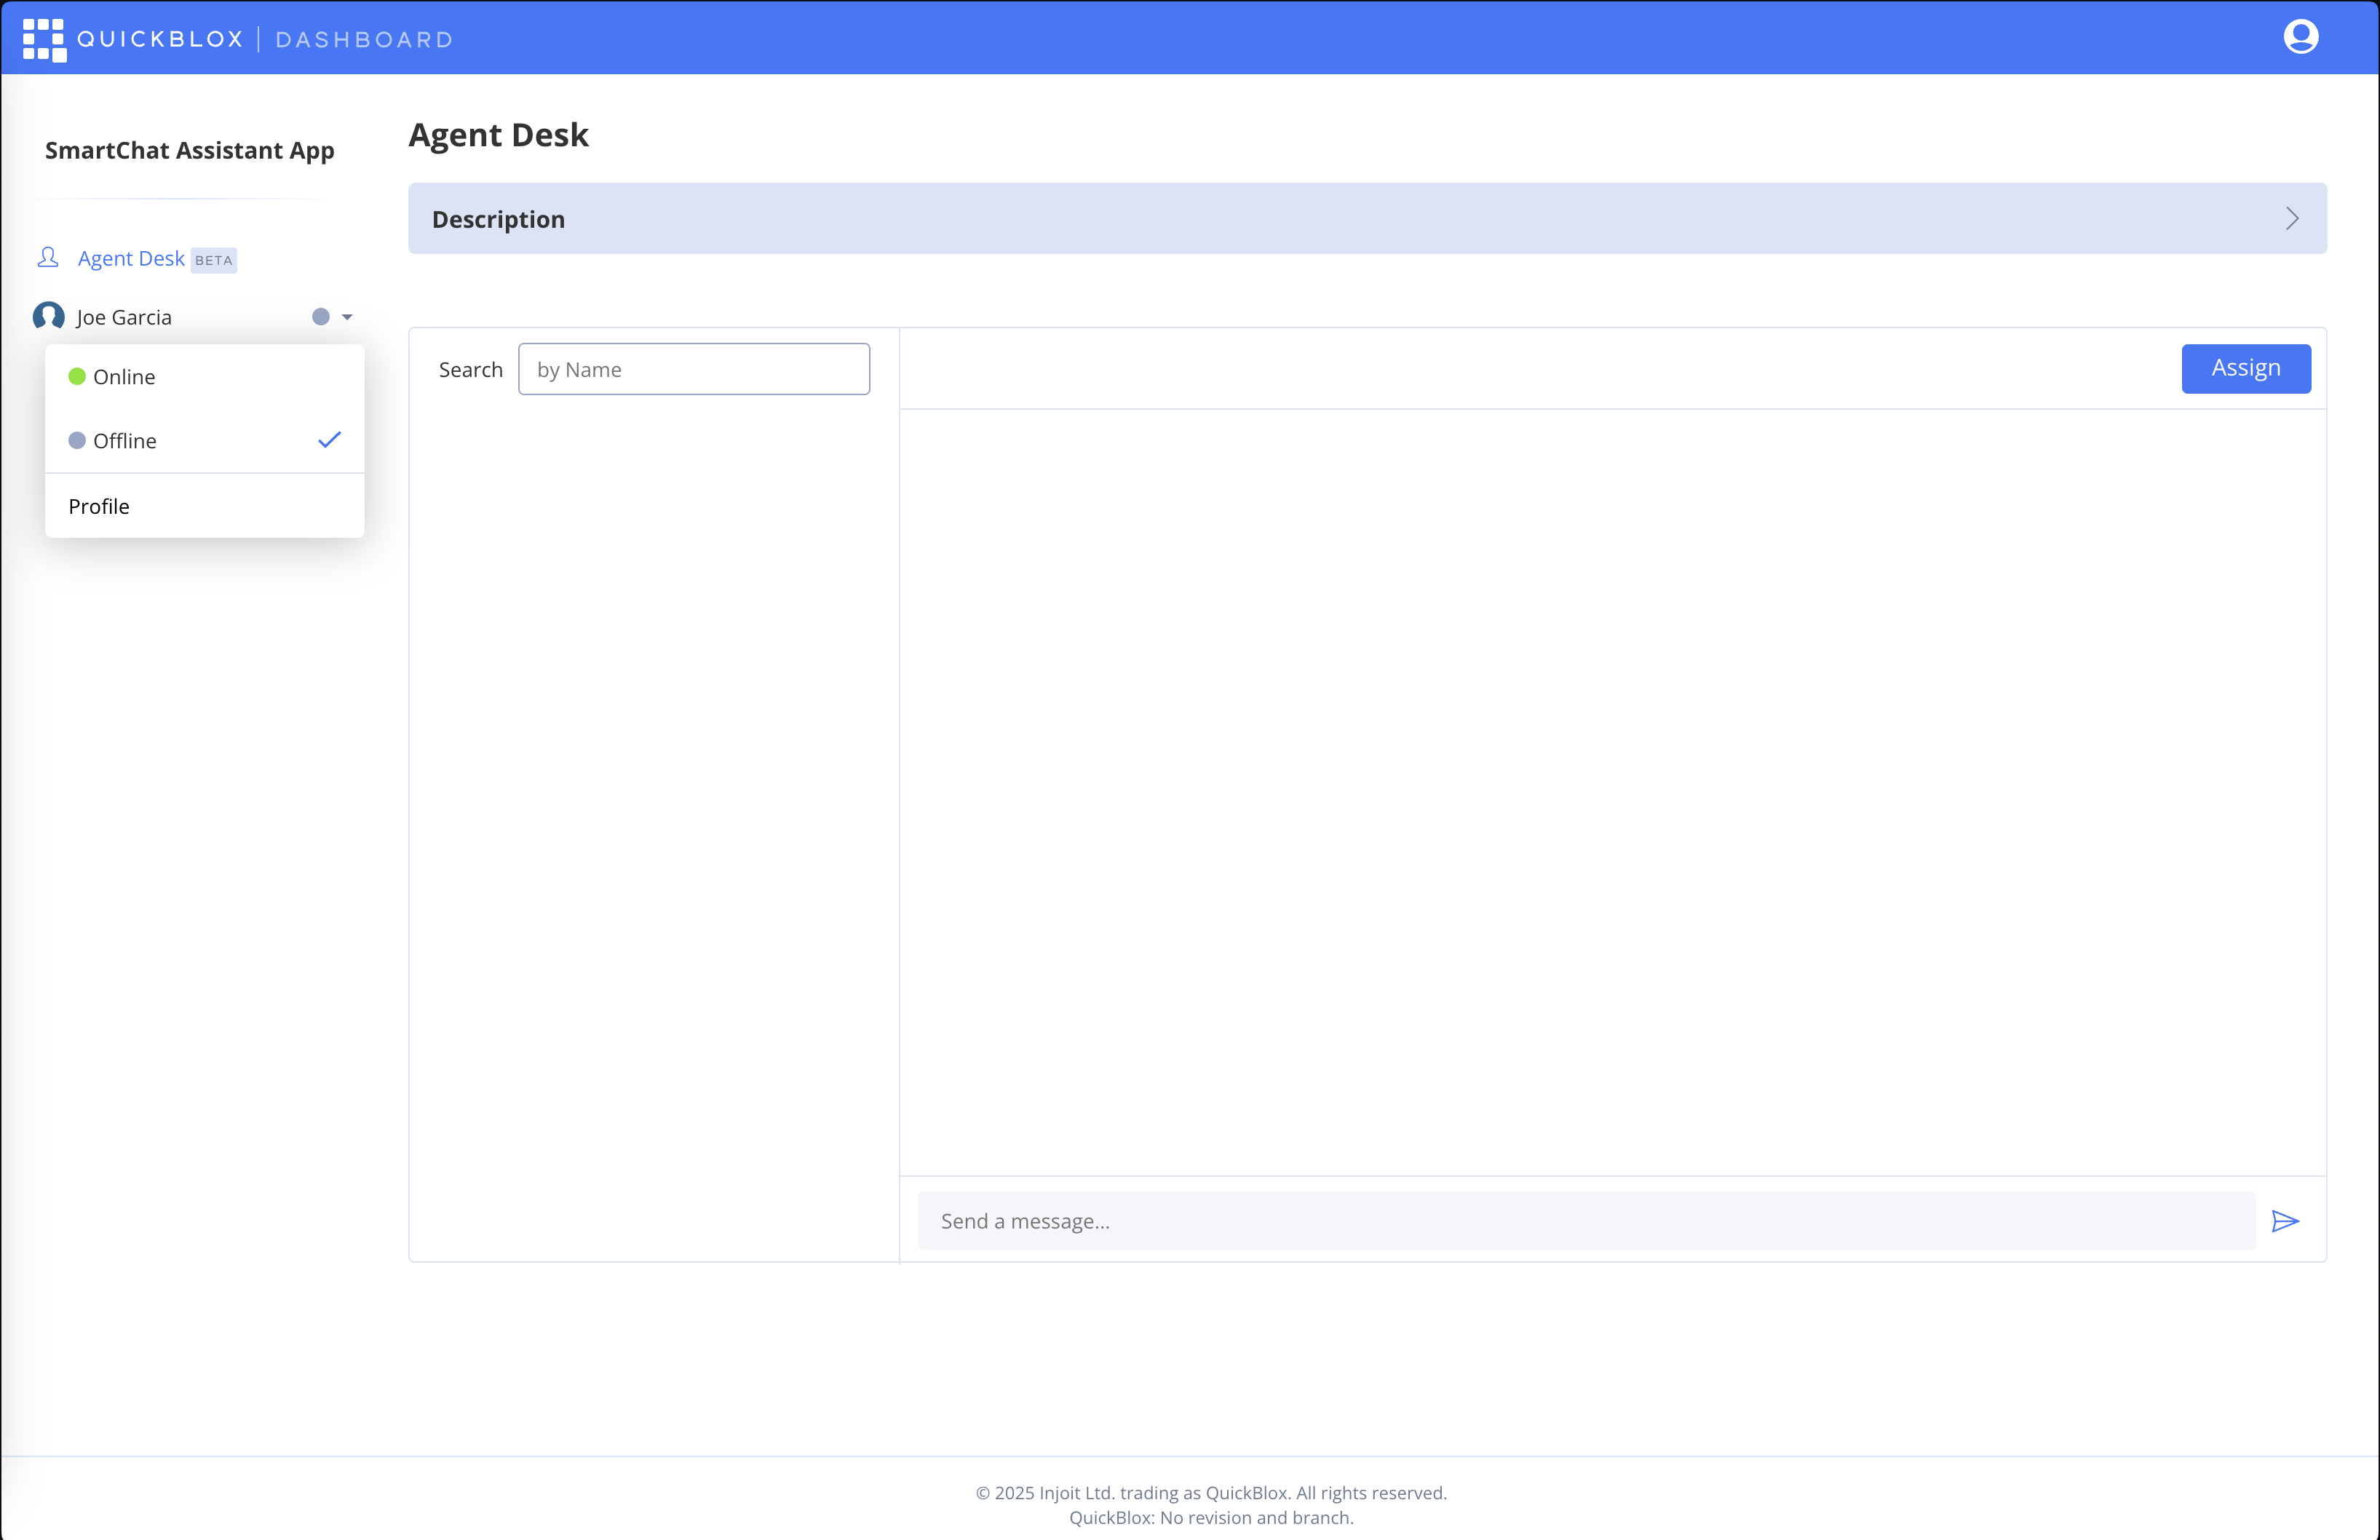The height and width of the screenshot is (1540, 2380).
Task: Click the Agent Desk person icon
Action: click(x=48, y=258)
